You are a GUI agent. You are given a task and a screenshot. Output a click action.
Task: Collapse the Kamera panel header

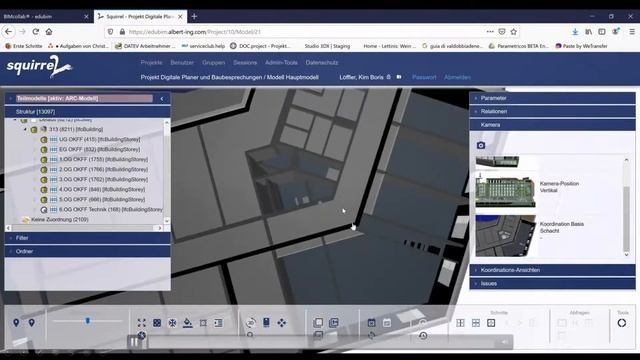click(552, 125)
